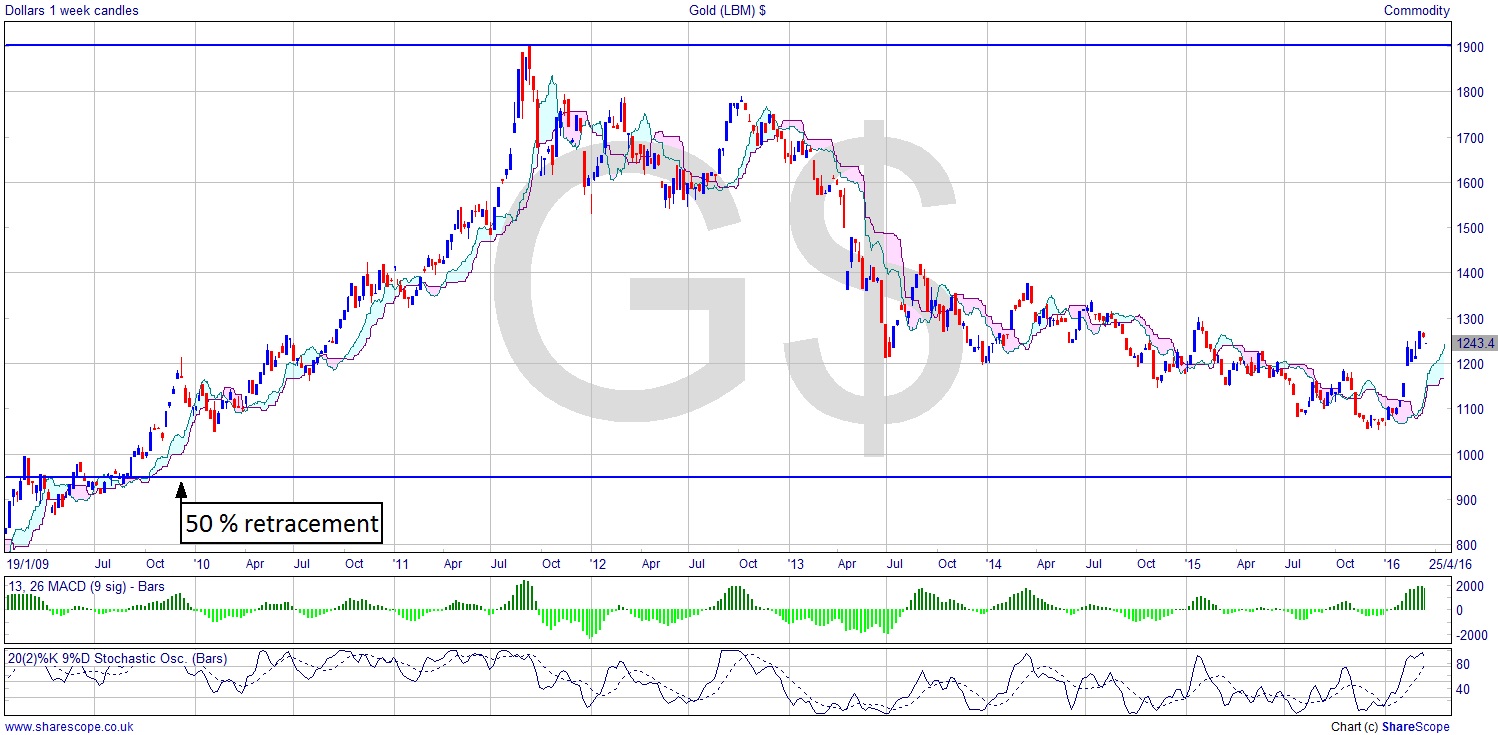Click the 80 level on the Stochastic scale
1498x735 pixels.
[x=1462, y=663]
